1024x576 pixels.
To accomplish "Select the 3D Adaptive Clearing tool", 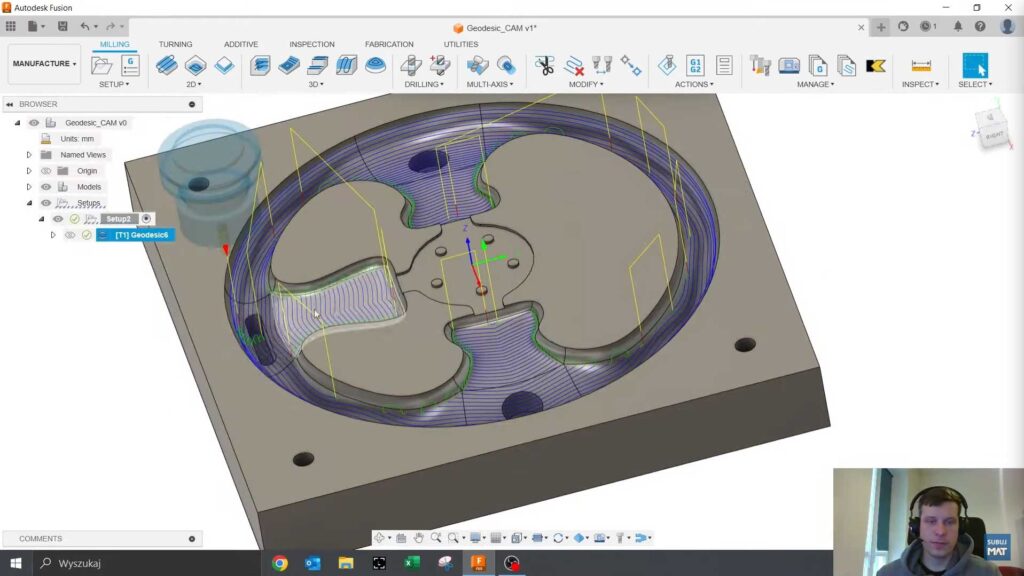I will pyautogui.click(x=260, y=66).
